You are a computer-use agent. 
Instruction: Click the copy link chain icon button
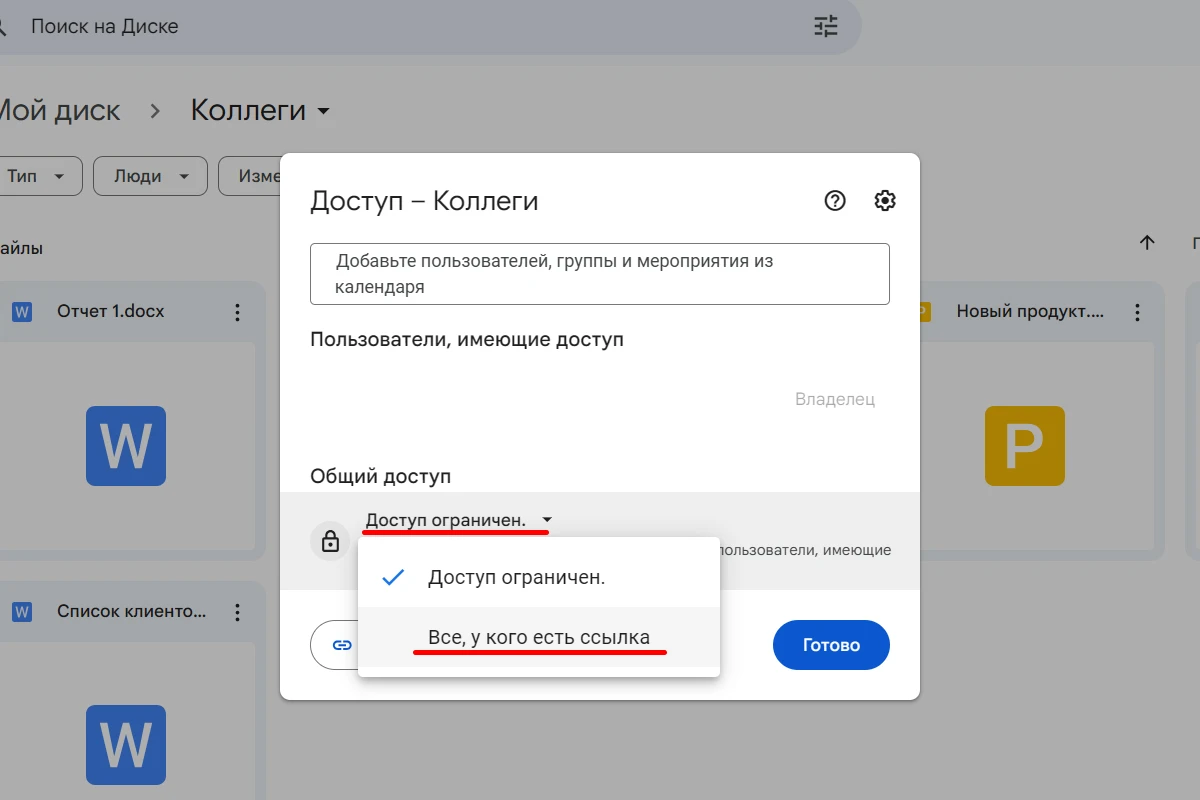341,645
